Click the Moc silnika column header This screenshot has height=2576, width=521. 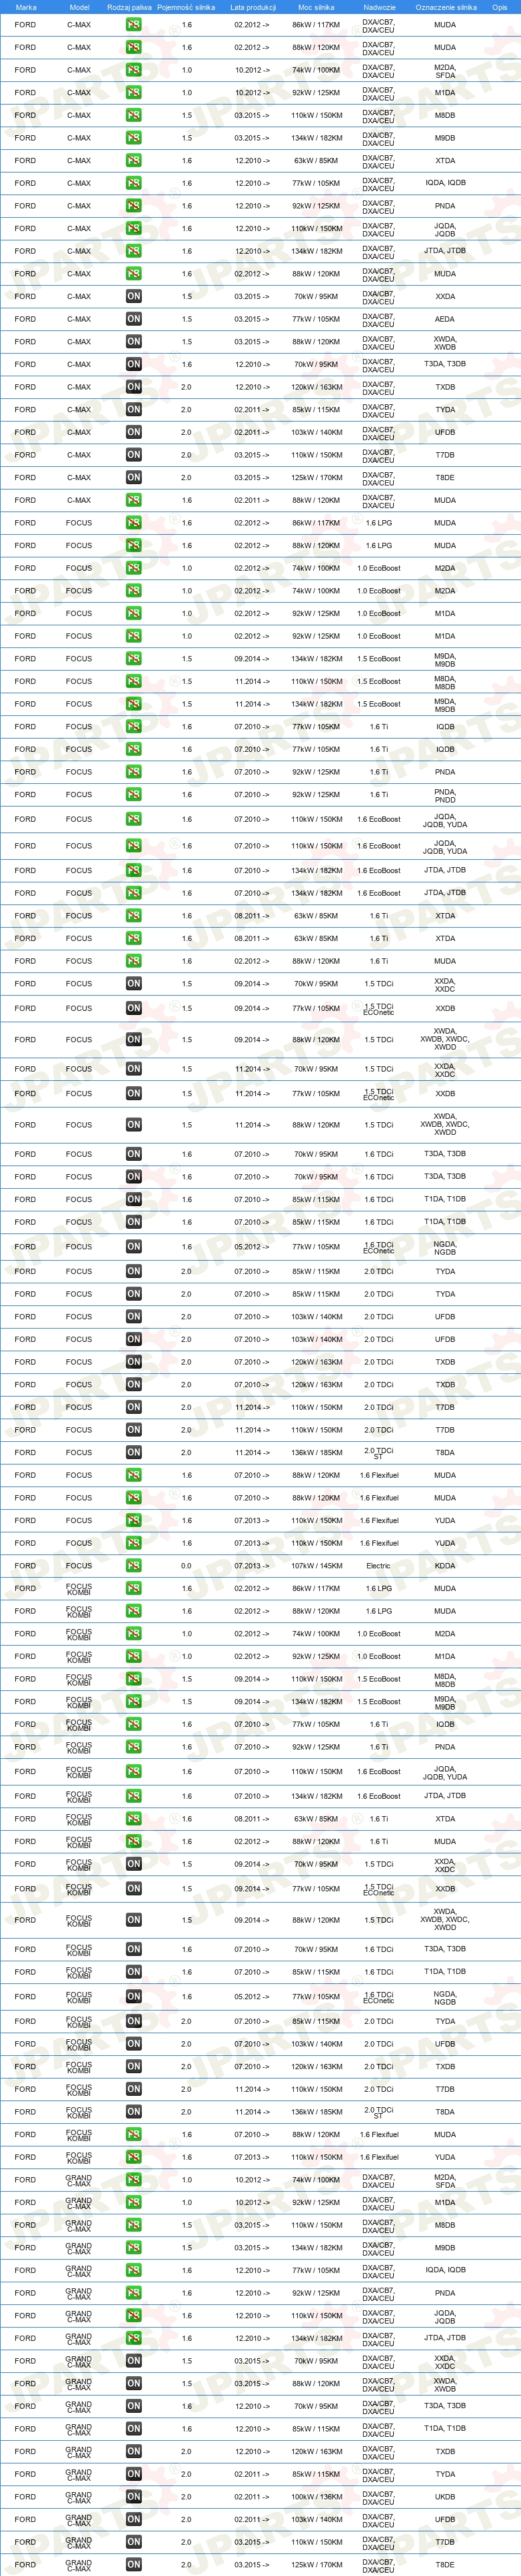click(316, 7)
